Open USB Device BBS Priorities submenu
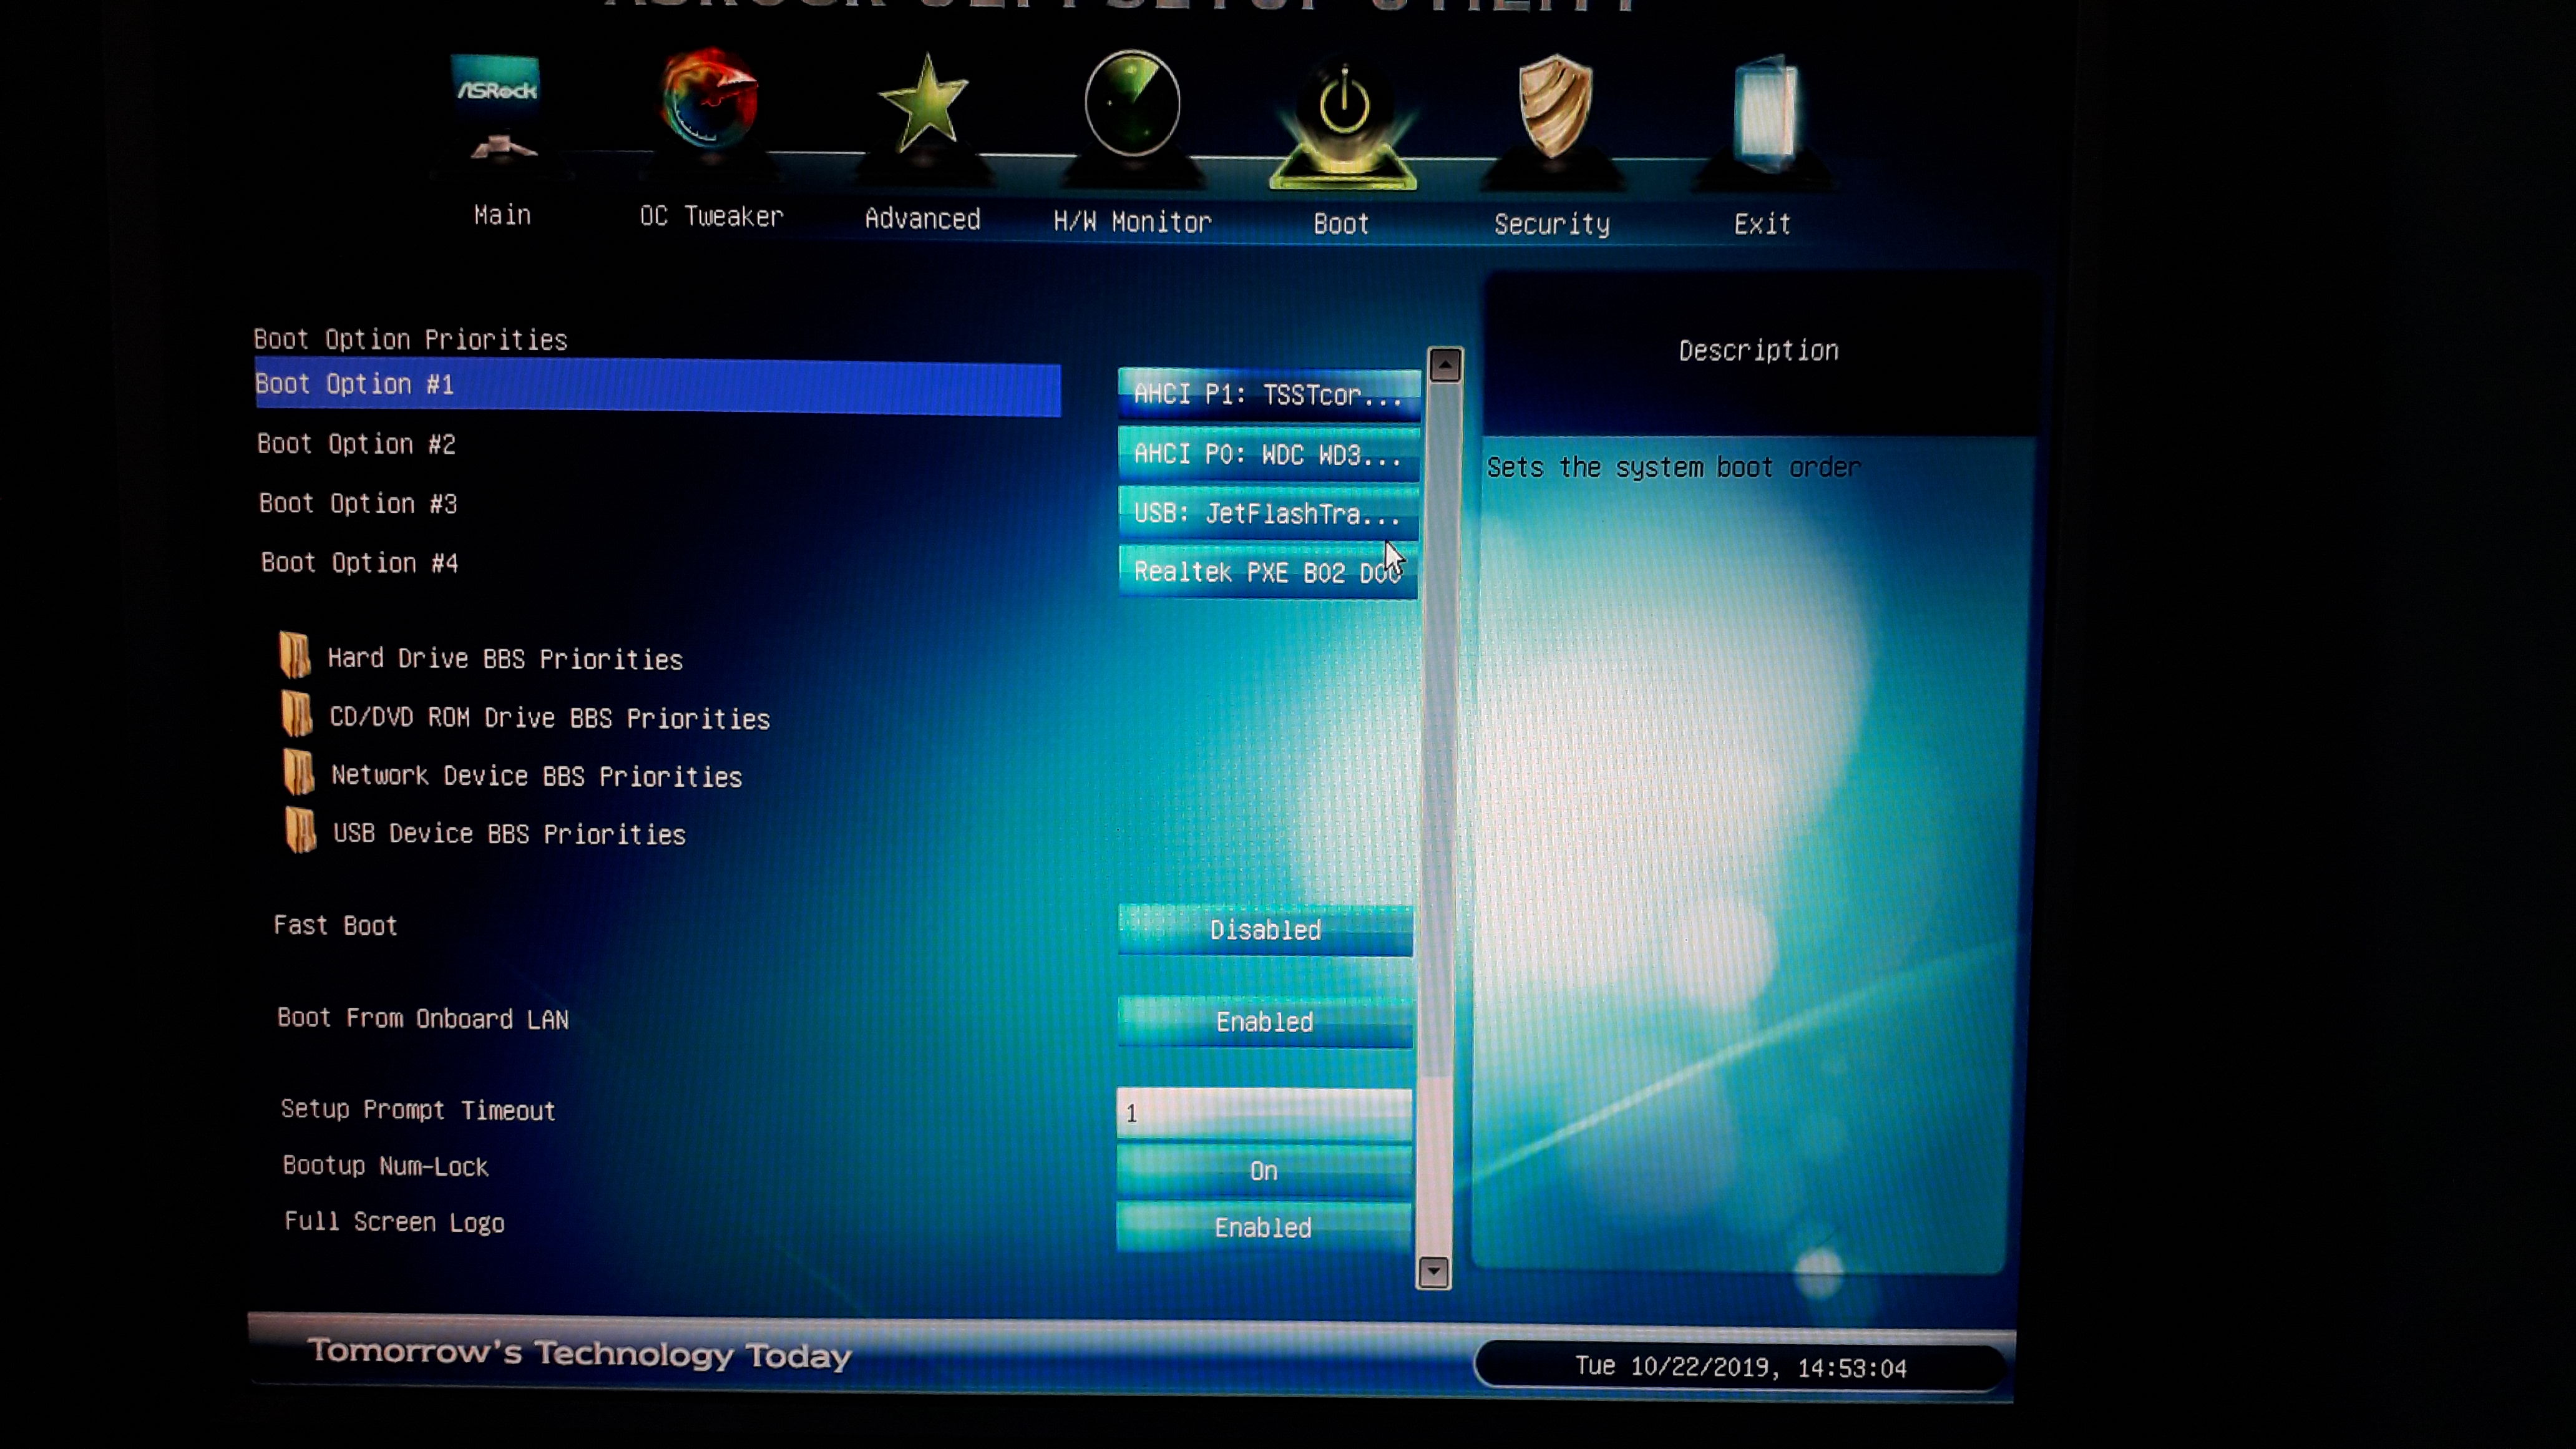Image resolution: width=2576 pixels, height=1449 pixels. click(509, 834)
